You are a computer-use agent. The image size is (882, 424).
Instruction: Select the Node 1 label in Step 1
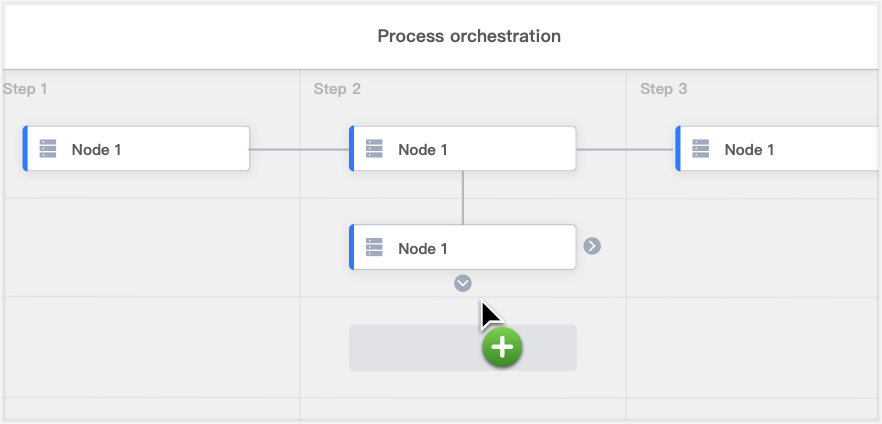[96, 150]
